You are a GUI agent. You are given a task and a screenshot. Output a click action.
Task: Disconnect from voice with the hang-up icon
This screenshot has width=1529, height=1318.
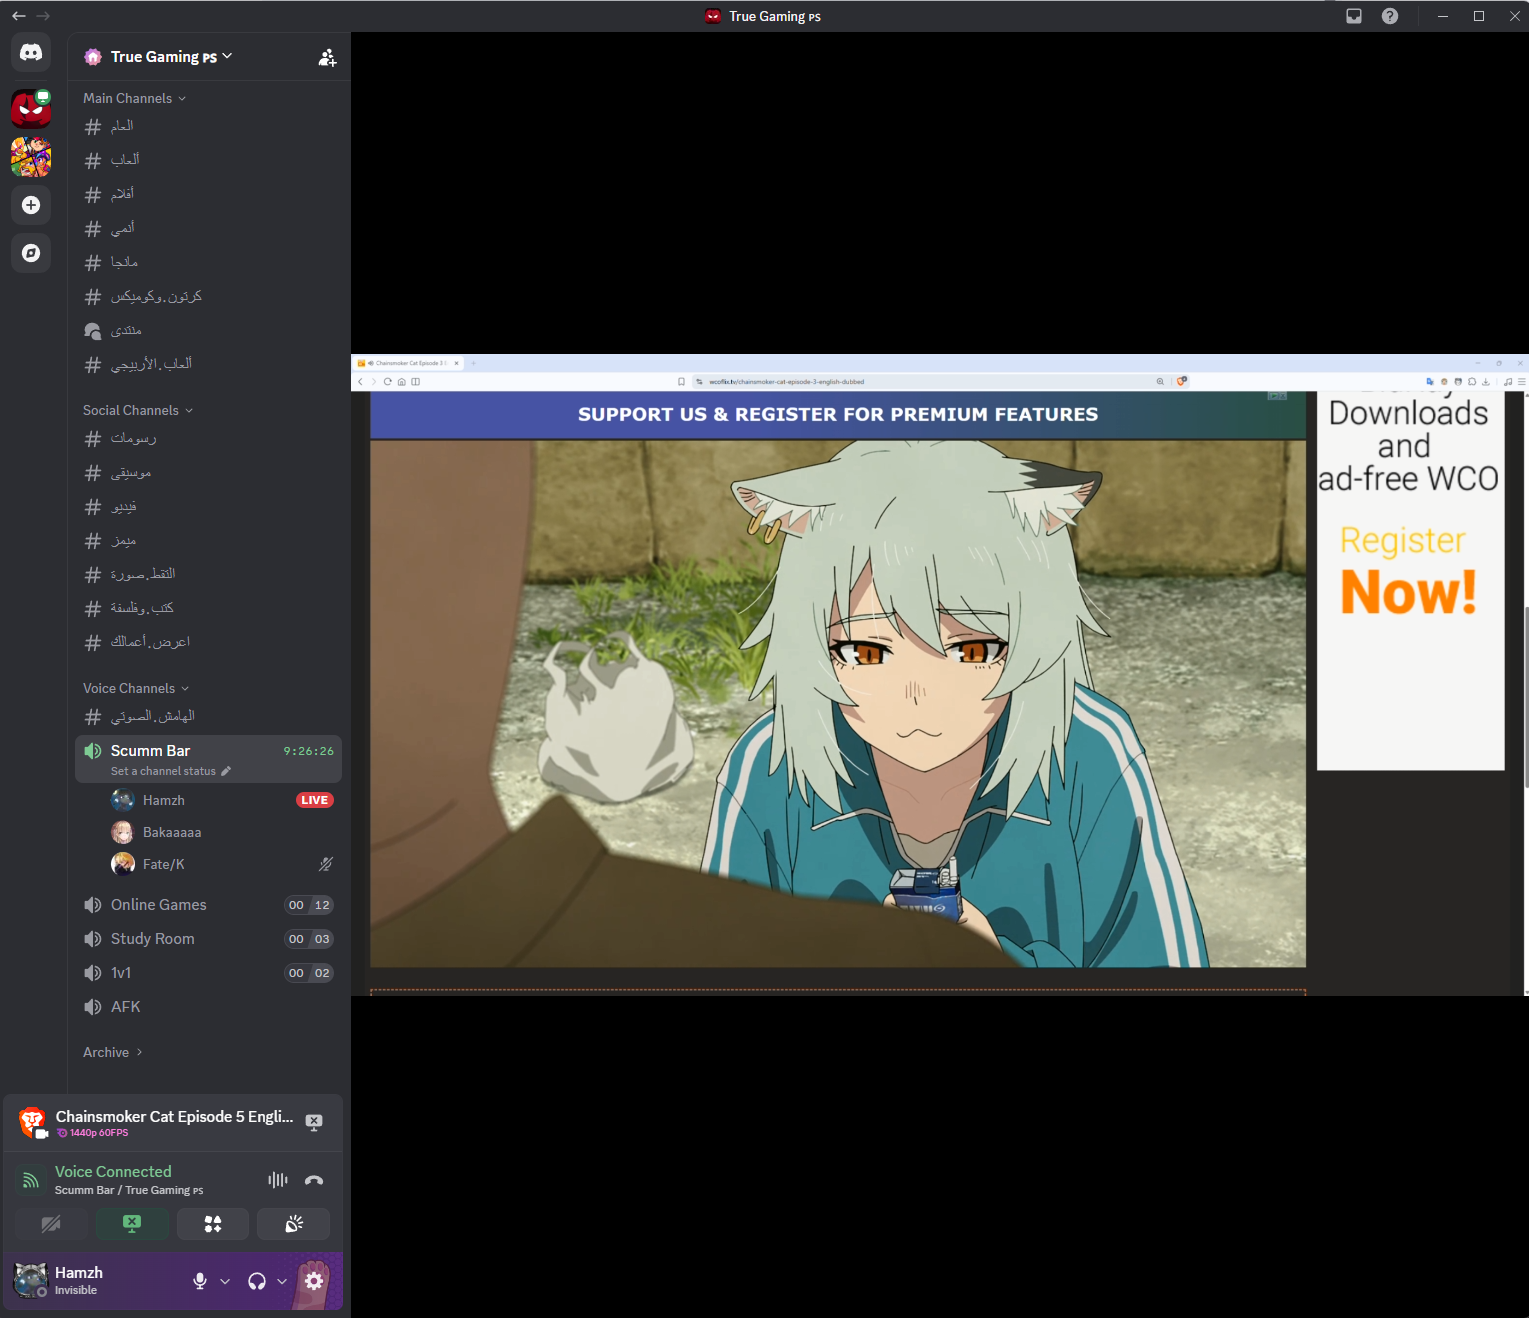314,1180
